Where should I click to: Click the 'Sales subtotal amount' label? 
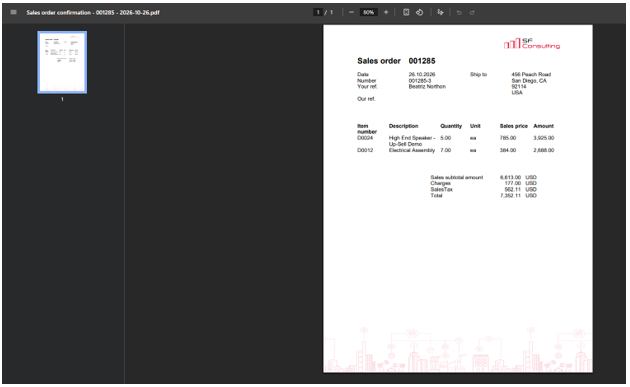(x=457, y=177)
